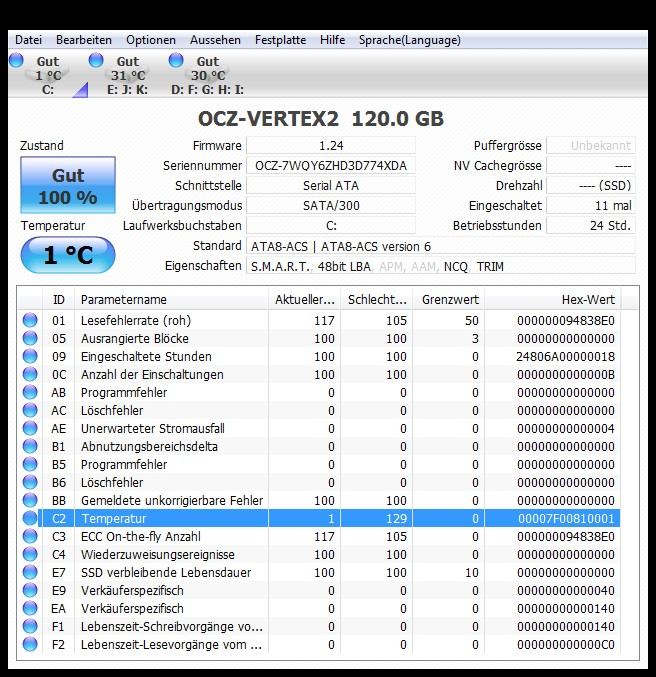Click the 1 °C temperature indicator button
This screenshot has width=656, height=677.
tap(68, 255)
